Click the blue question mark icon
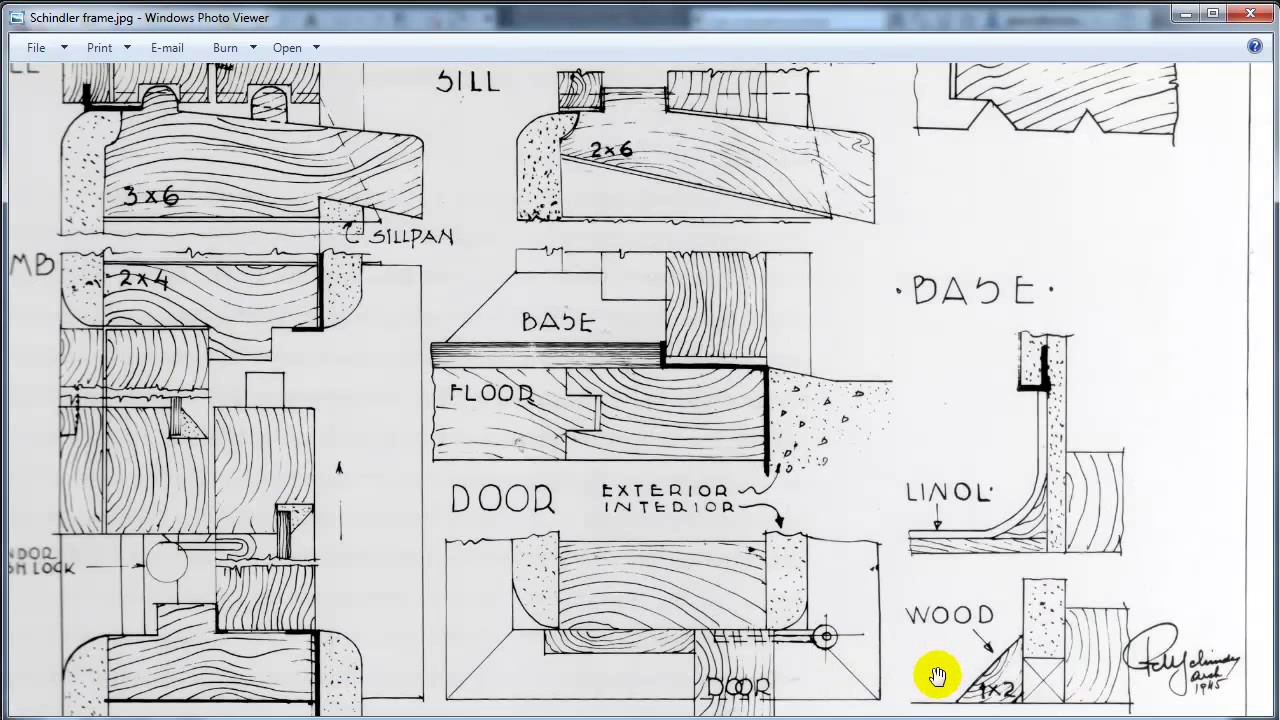This screenshot has height=720, width=1280. [x=1255, y=47]
